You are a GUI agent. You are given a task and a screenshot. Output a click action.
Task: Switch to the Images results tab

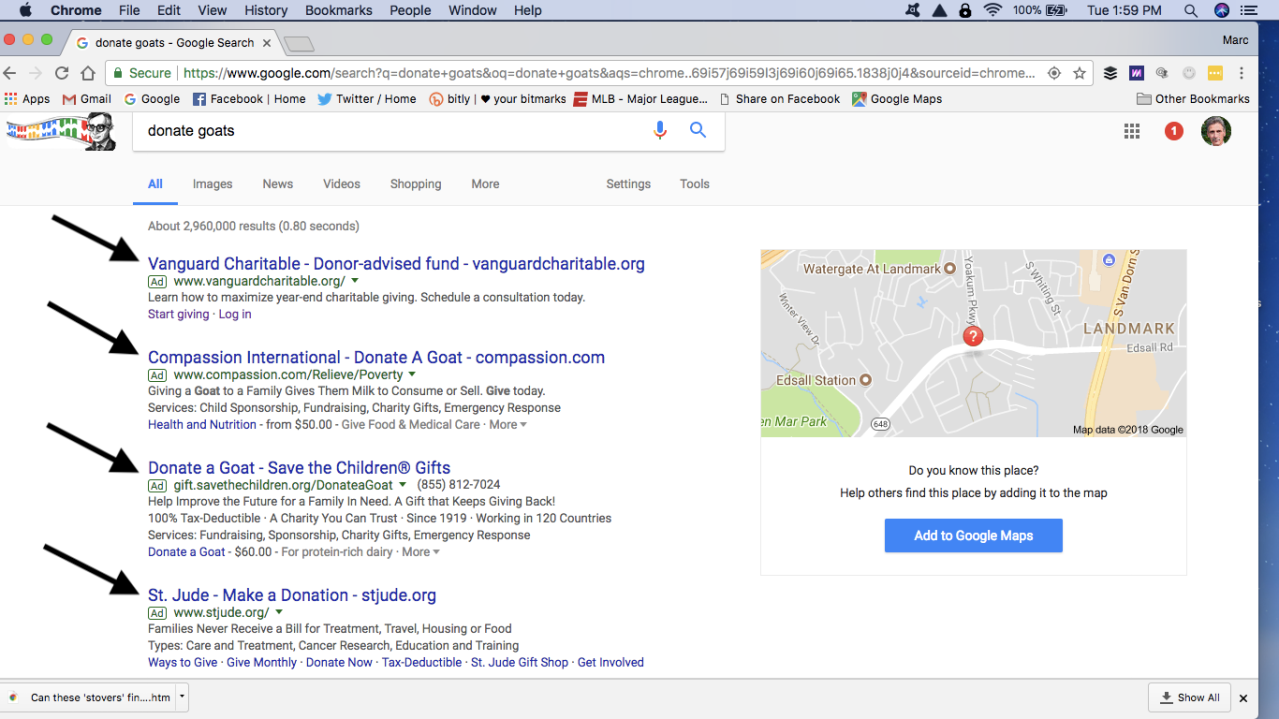pos(212,184)
